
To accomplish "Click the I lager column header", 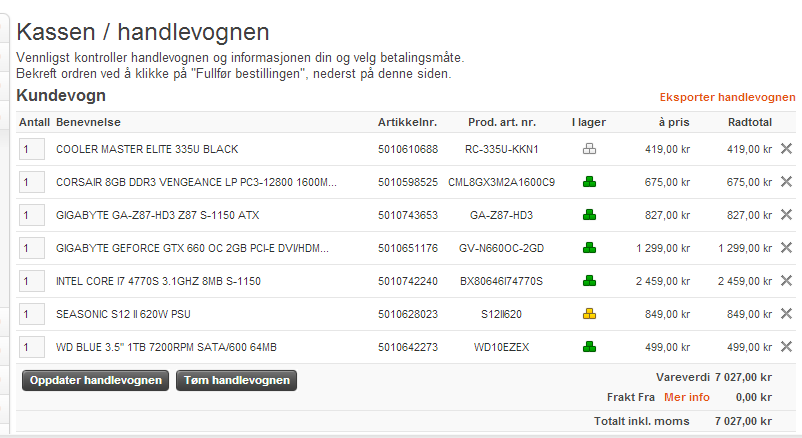I will 589,122.
